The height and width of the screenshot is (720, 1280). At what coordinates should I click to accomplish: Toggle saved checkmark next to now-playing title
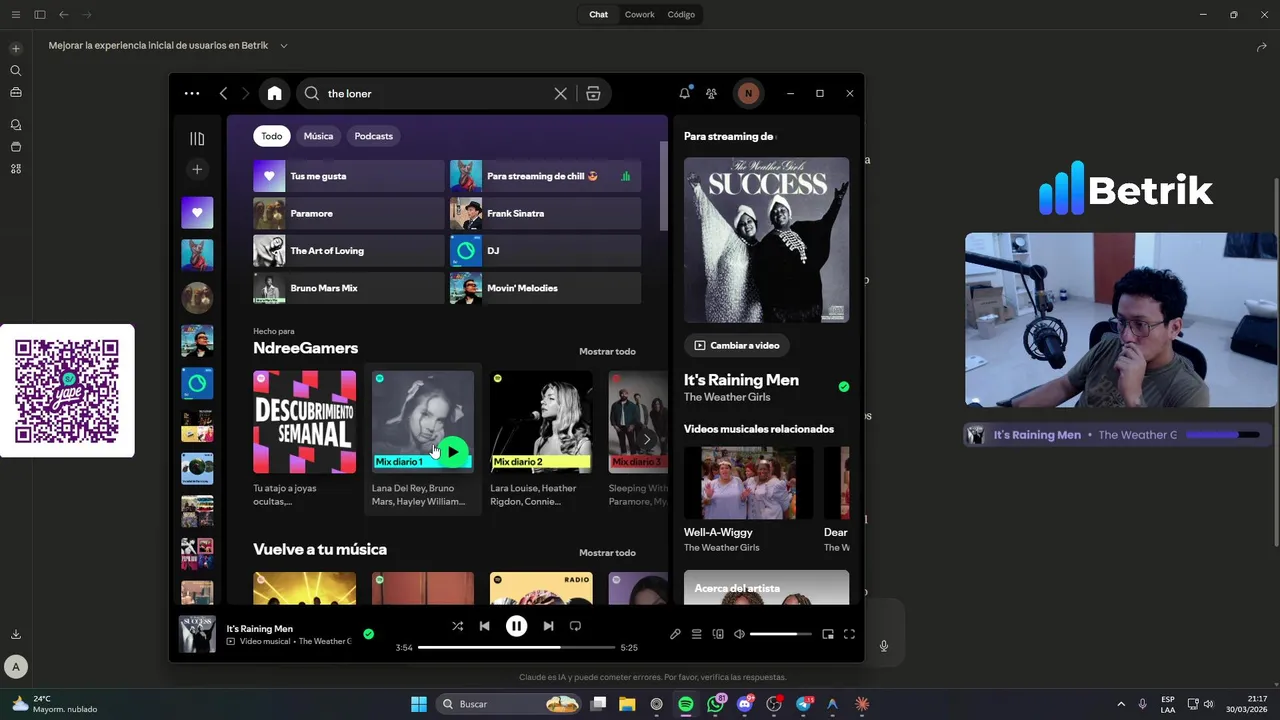click(x=368, y=634)
